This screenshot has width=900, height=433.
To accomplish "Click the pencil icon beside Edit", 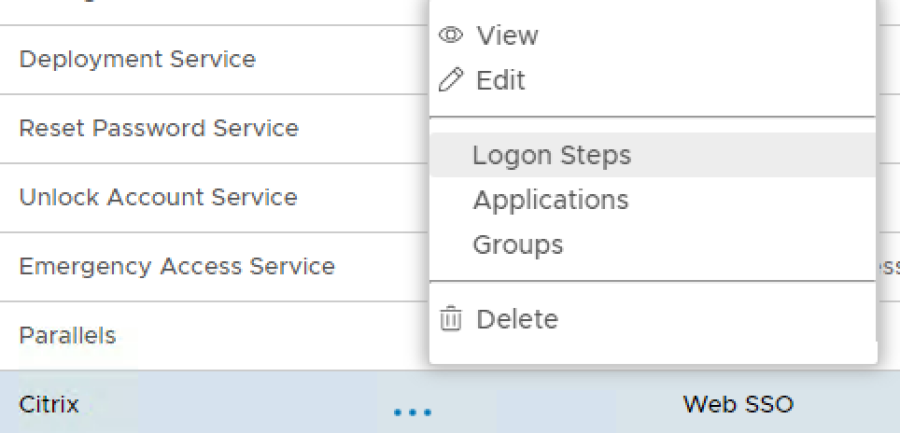I will (452, 81).
